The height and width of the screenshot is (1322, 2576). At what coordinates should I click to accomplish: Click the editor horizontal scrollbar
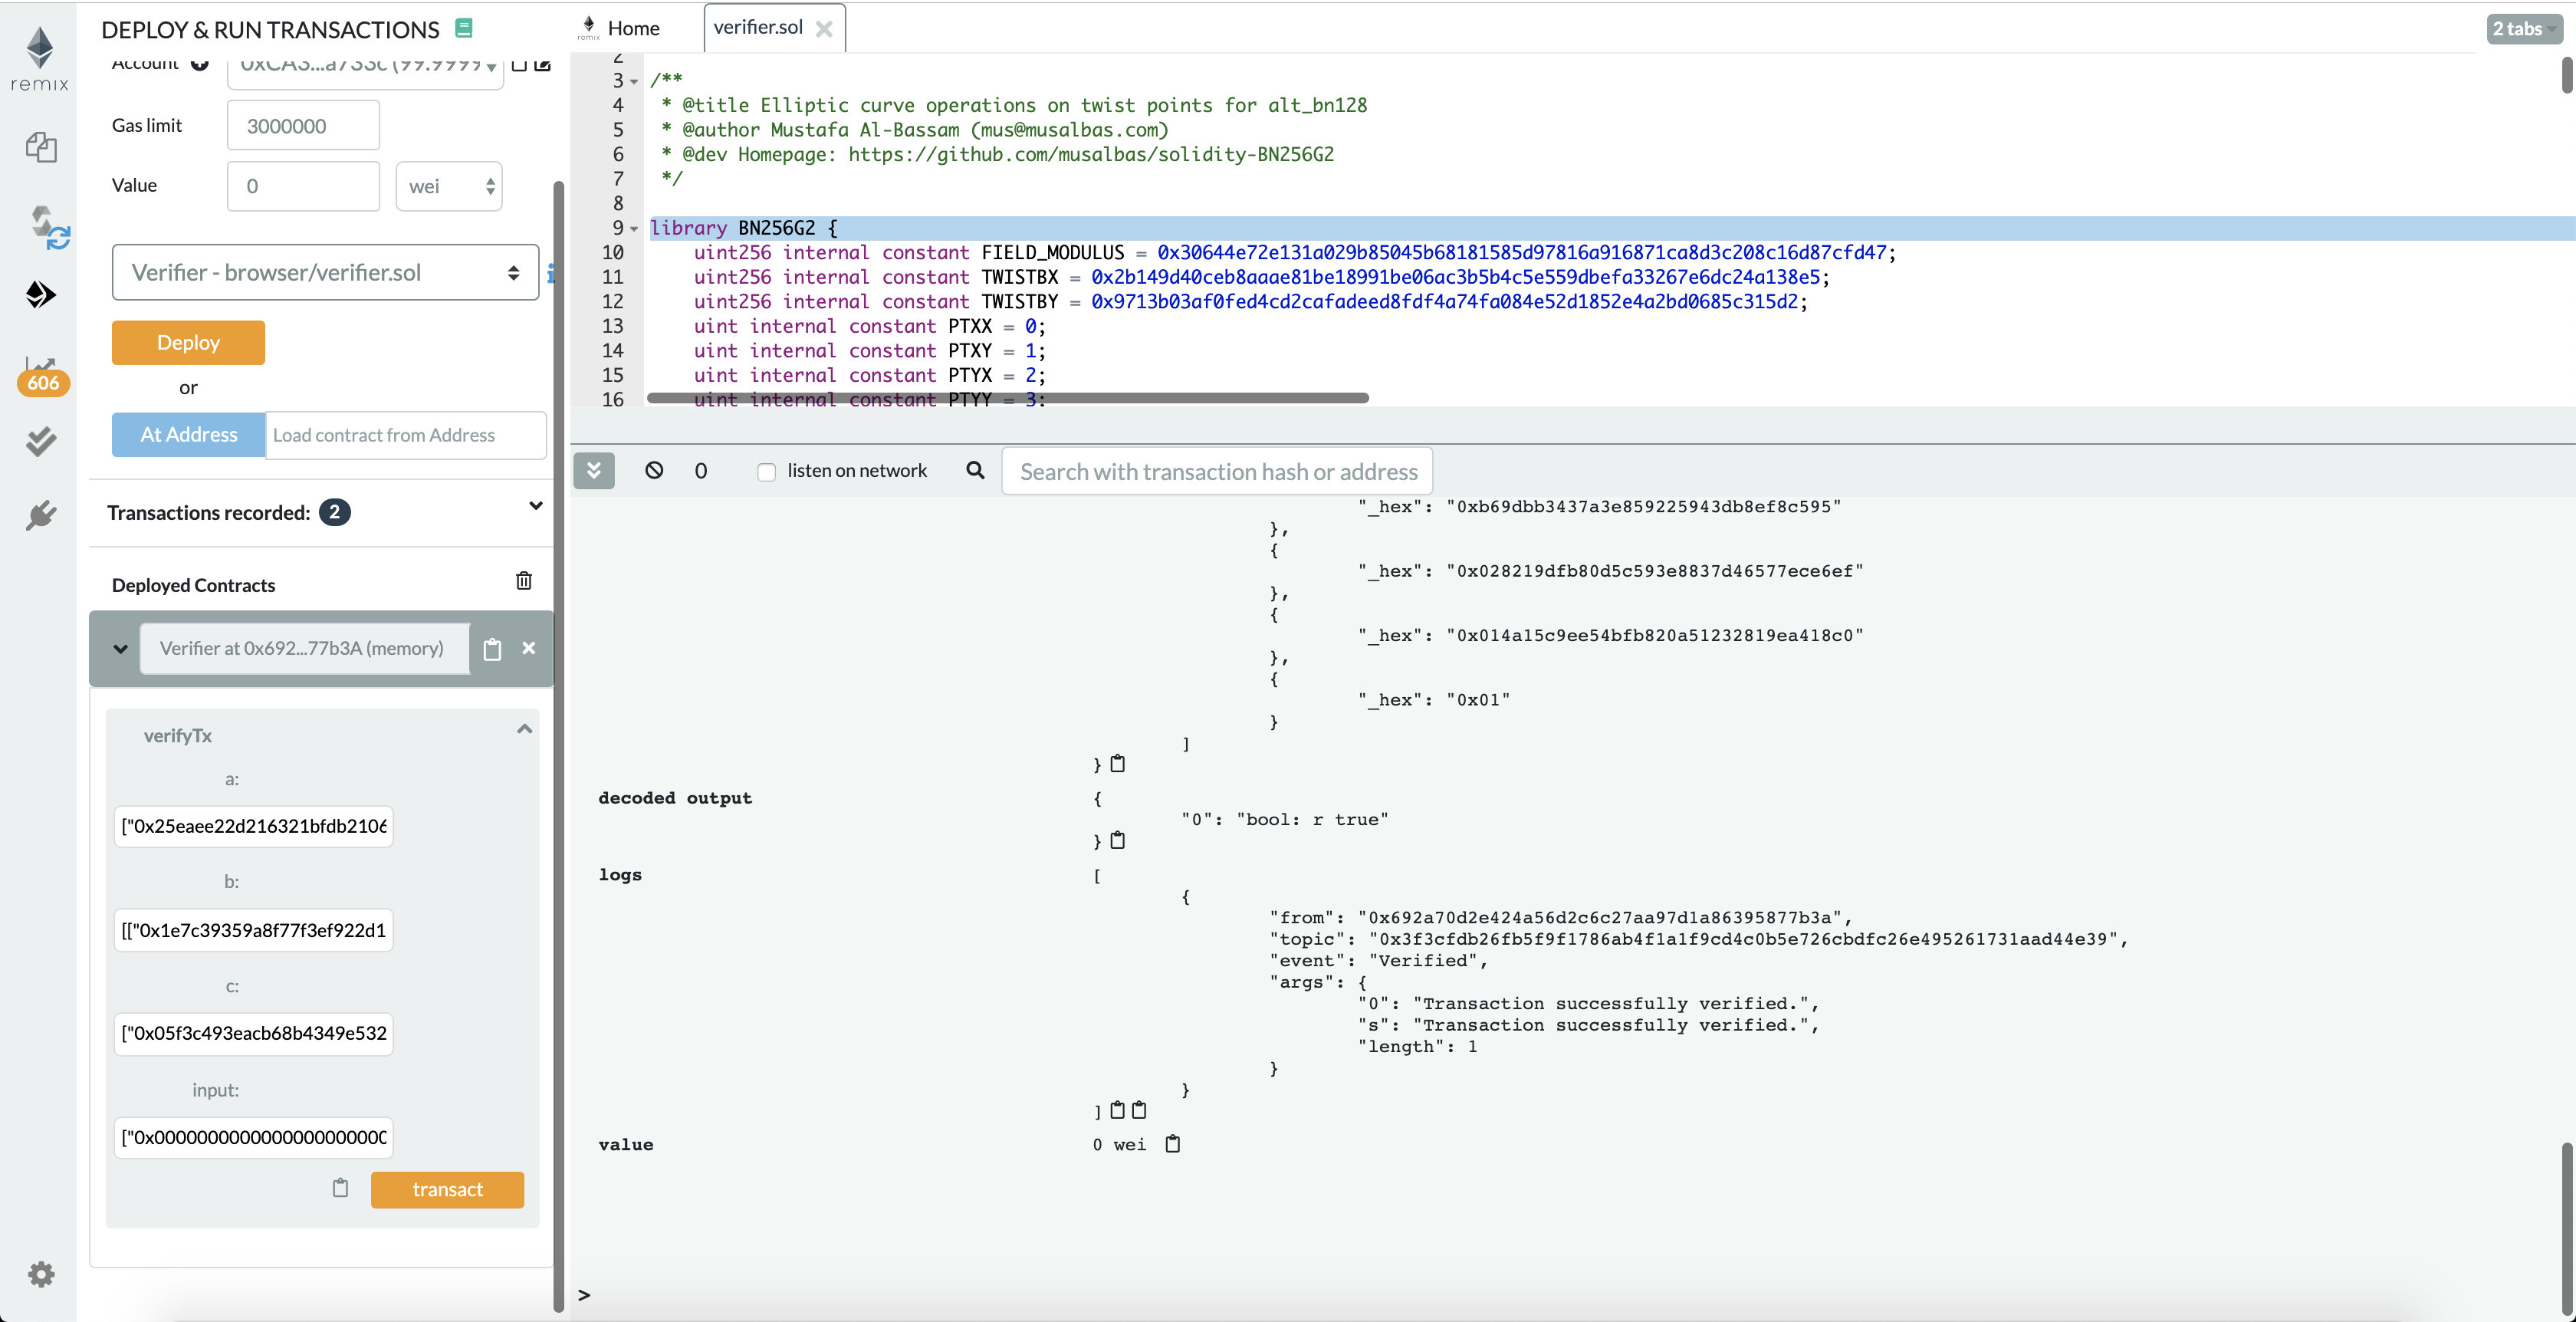1007,398
